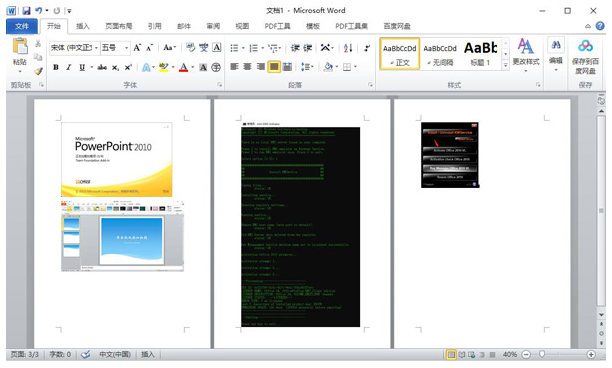
Task: Apply the yellow text highlight color
Action: pos(164,67)
